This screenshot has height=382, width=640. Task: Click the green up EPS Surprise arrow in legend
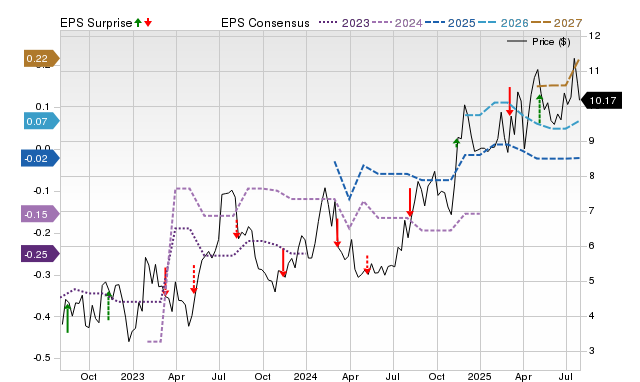(x=138, y=23)
